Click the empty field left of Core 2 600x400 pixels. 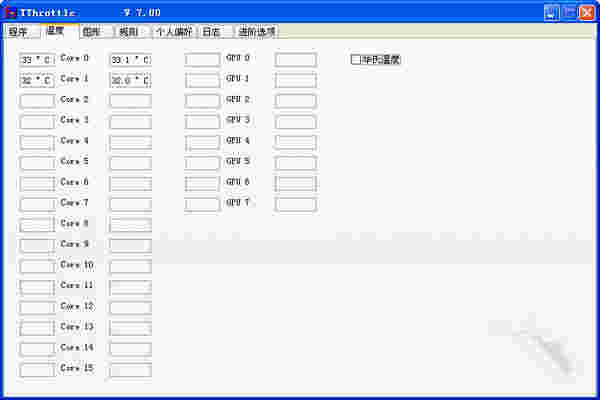pyautogui.click(x=37, y=101)
